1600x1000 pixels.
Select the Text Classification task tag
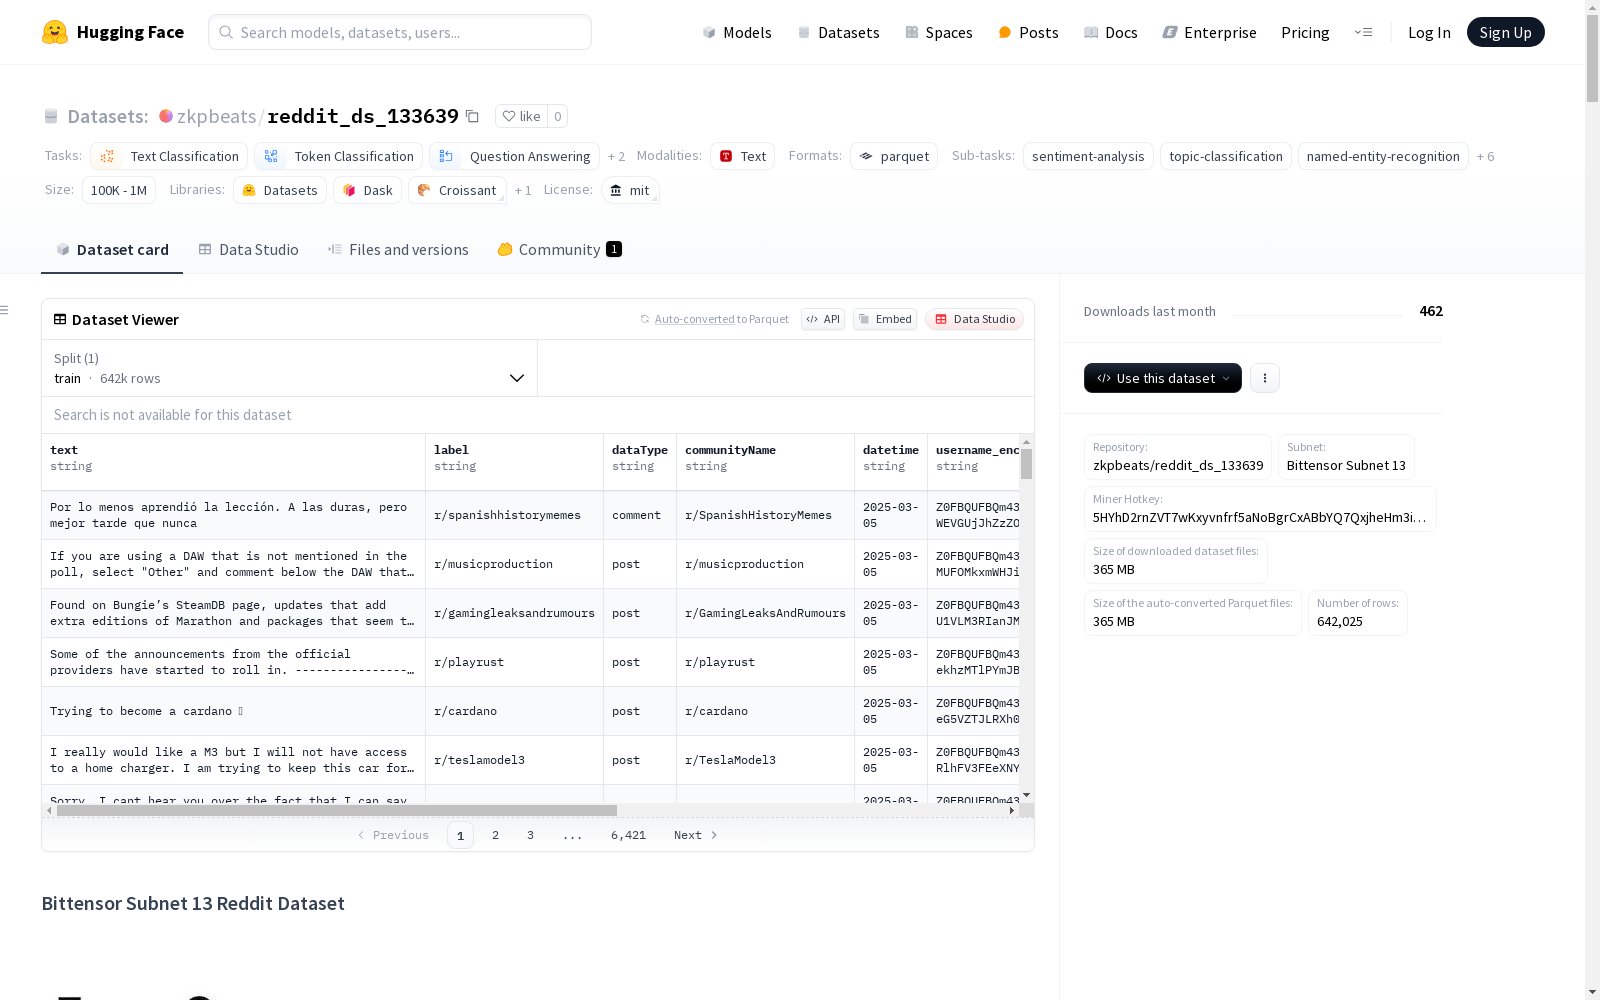169,156
